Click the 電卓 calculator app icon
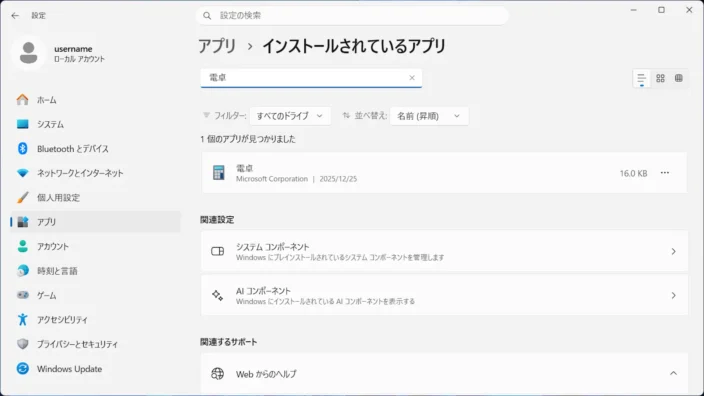Viewport: 704px width, 396px height. click(219, 173)
